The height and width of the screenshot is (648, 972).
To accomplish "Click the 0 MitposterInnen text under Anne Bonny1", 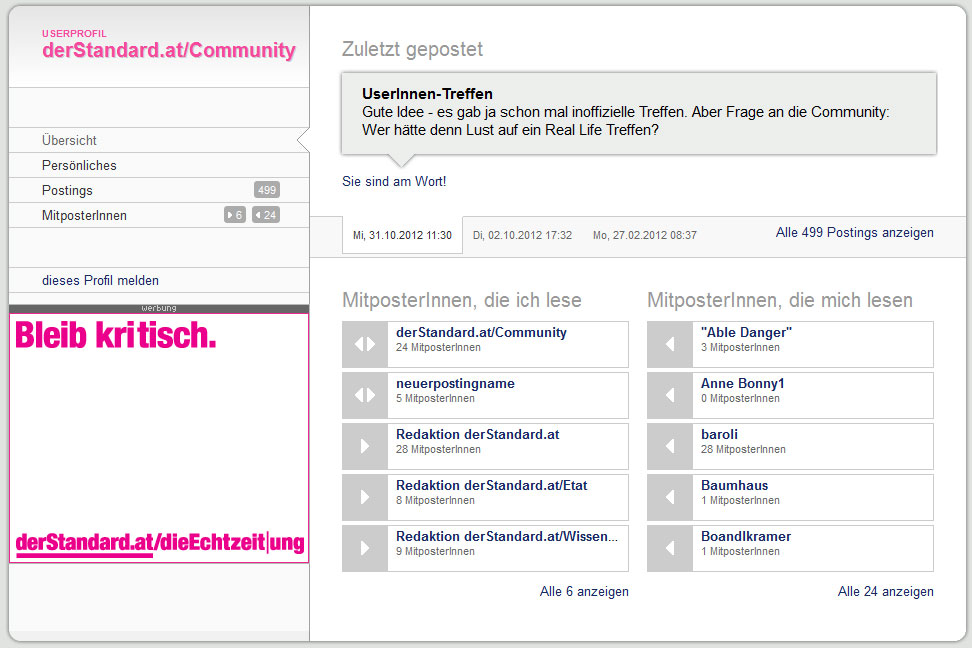I will tap(740, 399).
